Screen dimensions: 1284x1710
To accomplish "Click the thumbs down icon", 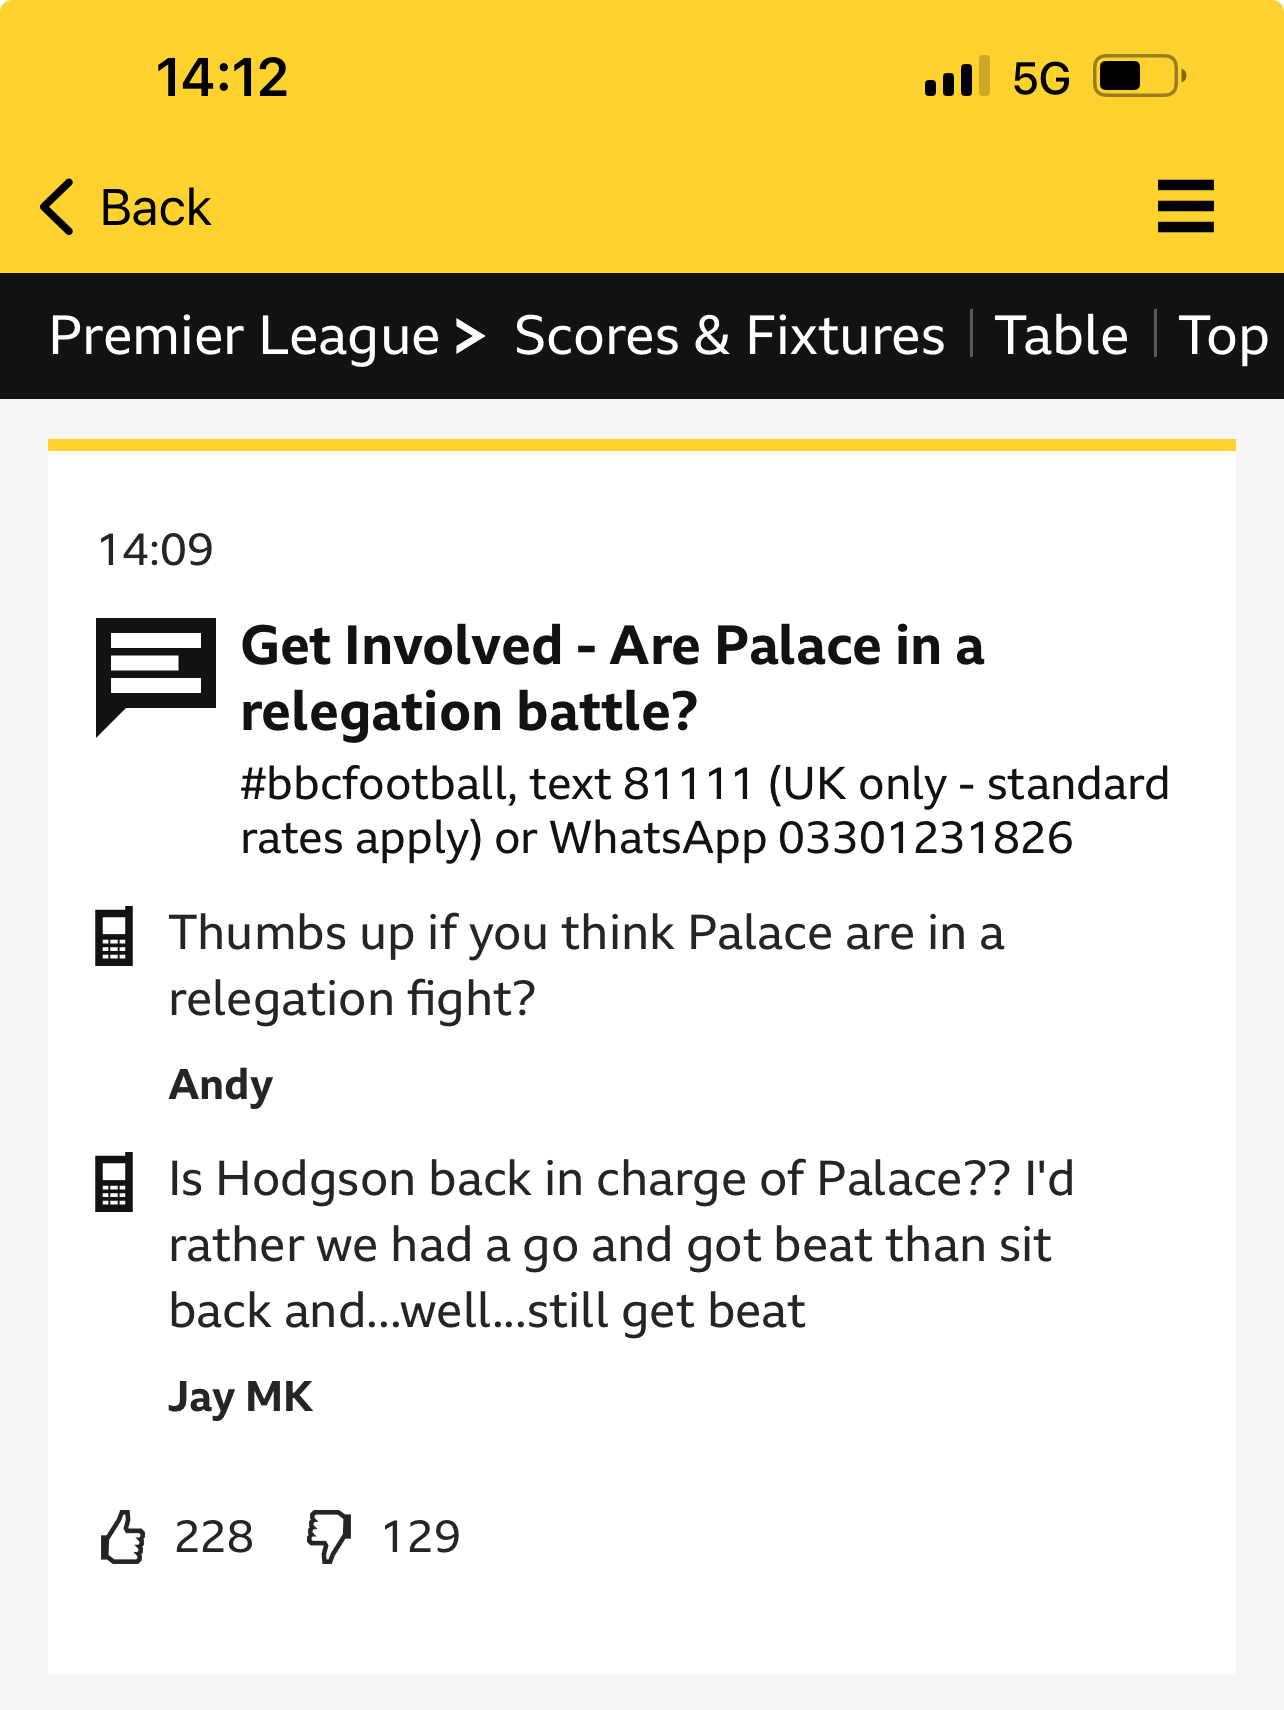I will [x=329, y=1536].
